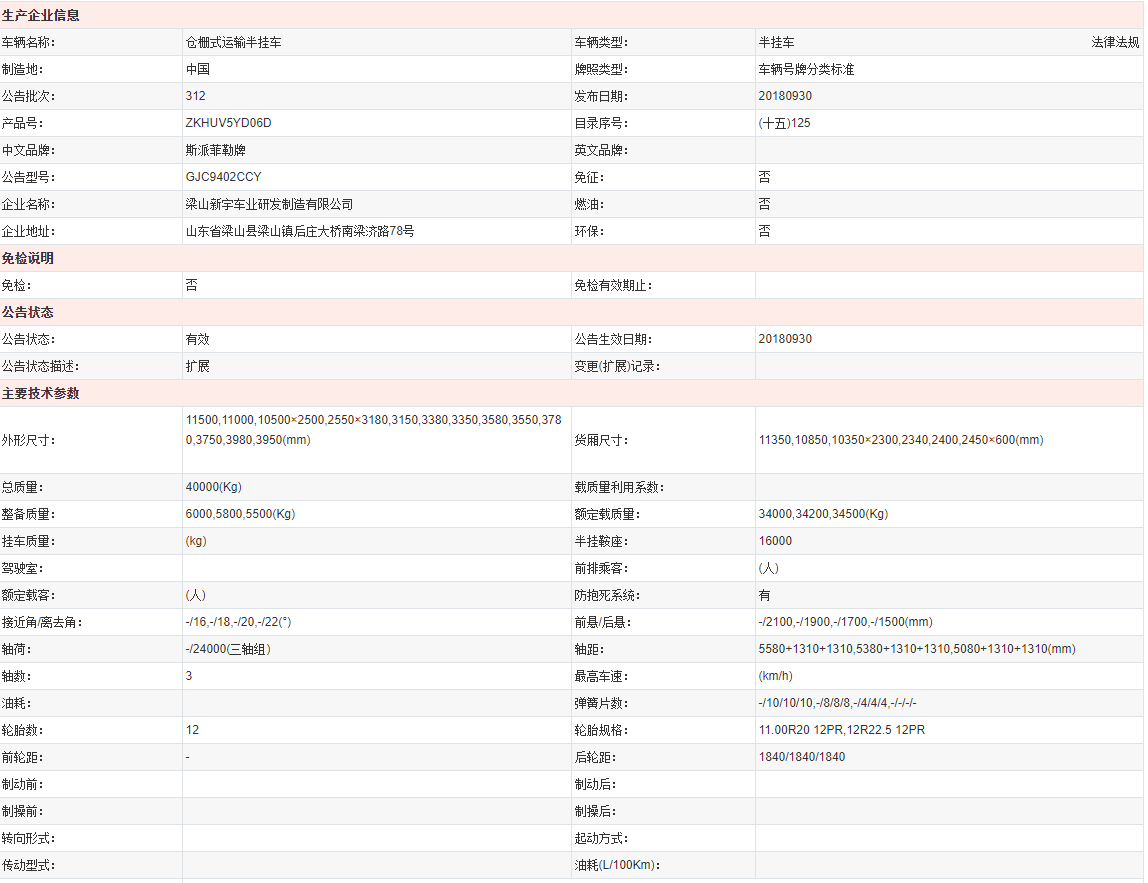This screenshot has height=883, width=1148.
Task: Click the model value GJC9402CCY
Action: point(223,178)
